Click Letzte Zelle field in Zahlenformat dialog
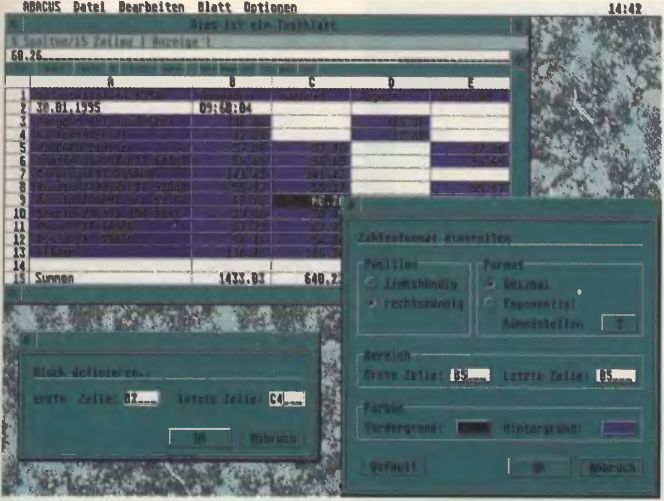 615,377
